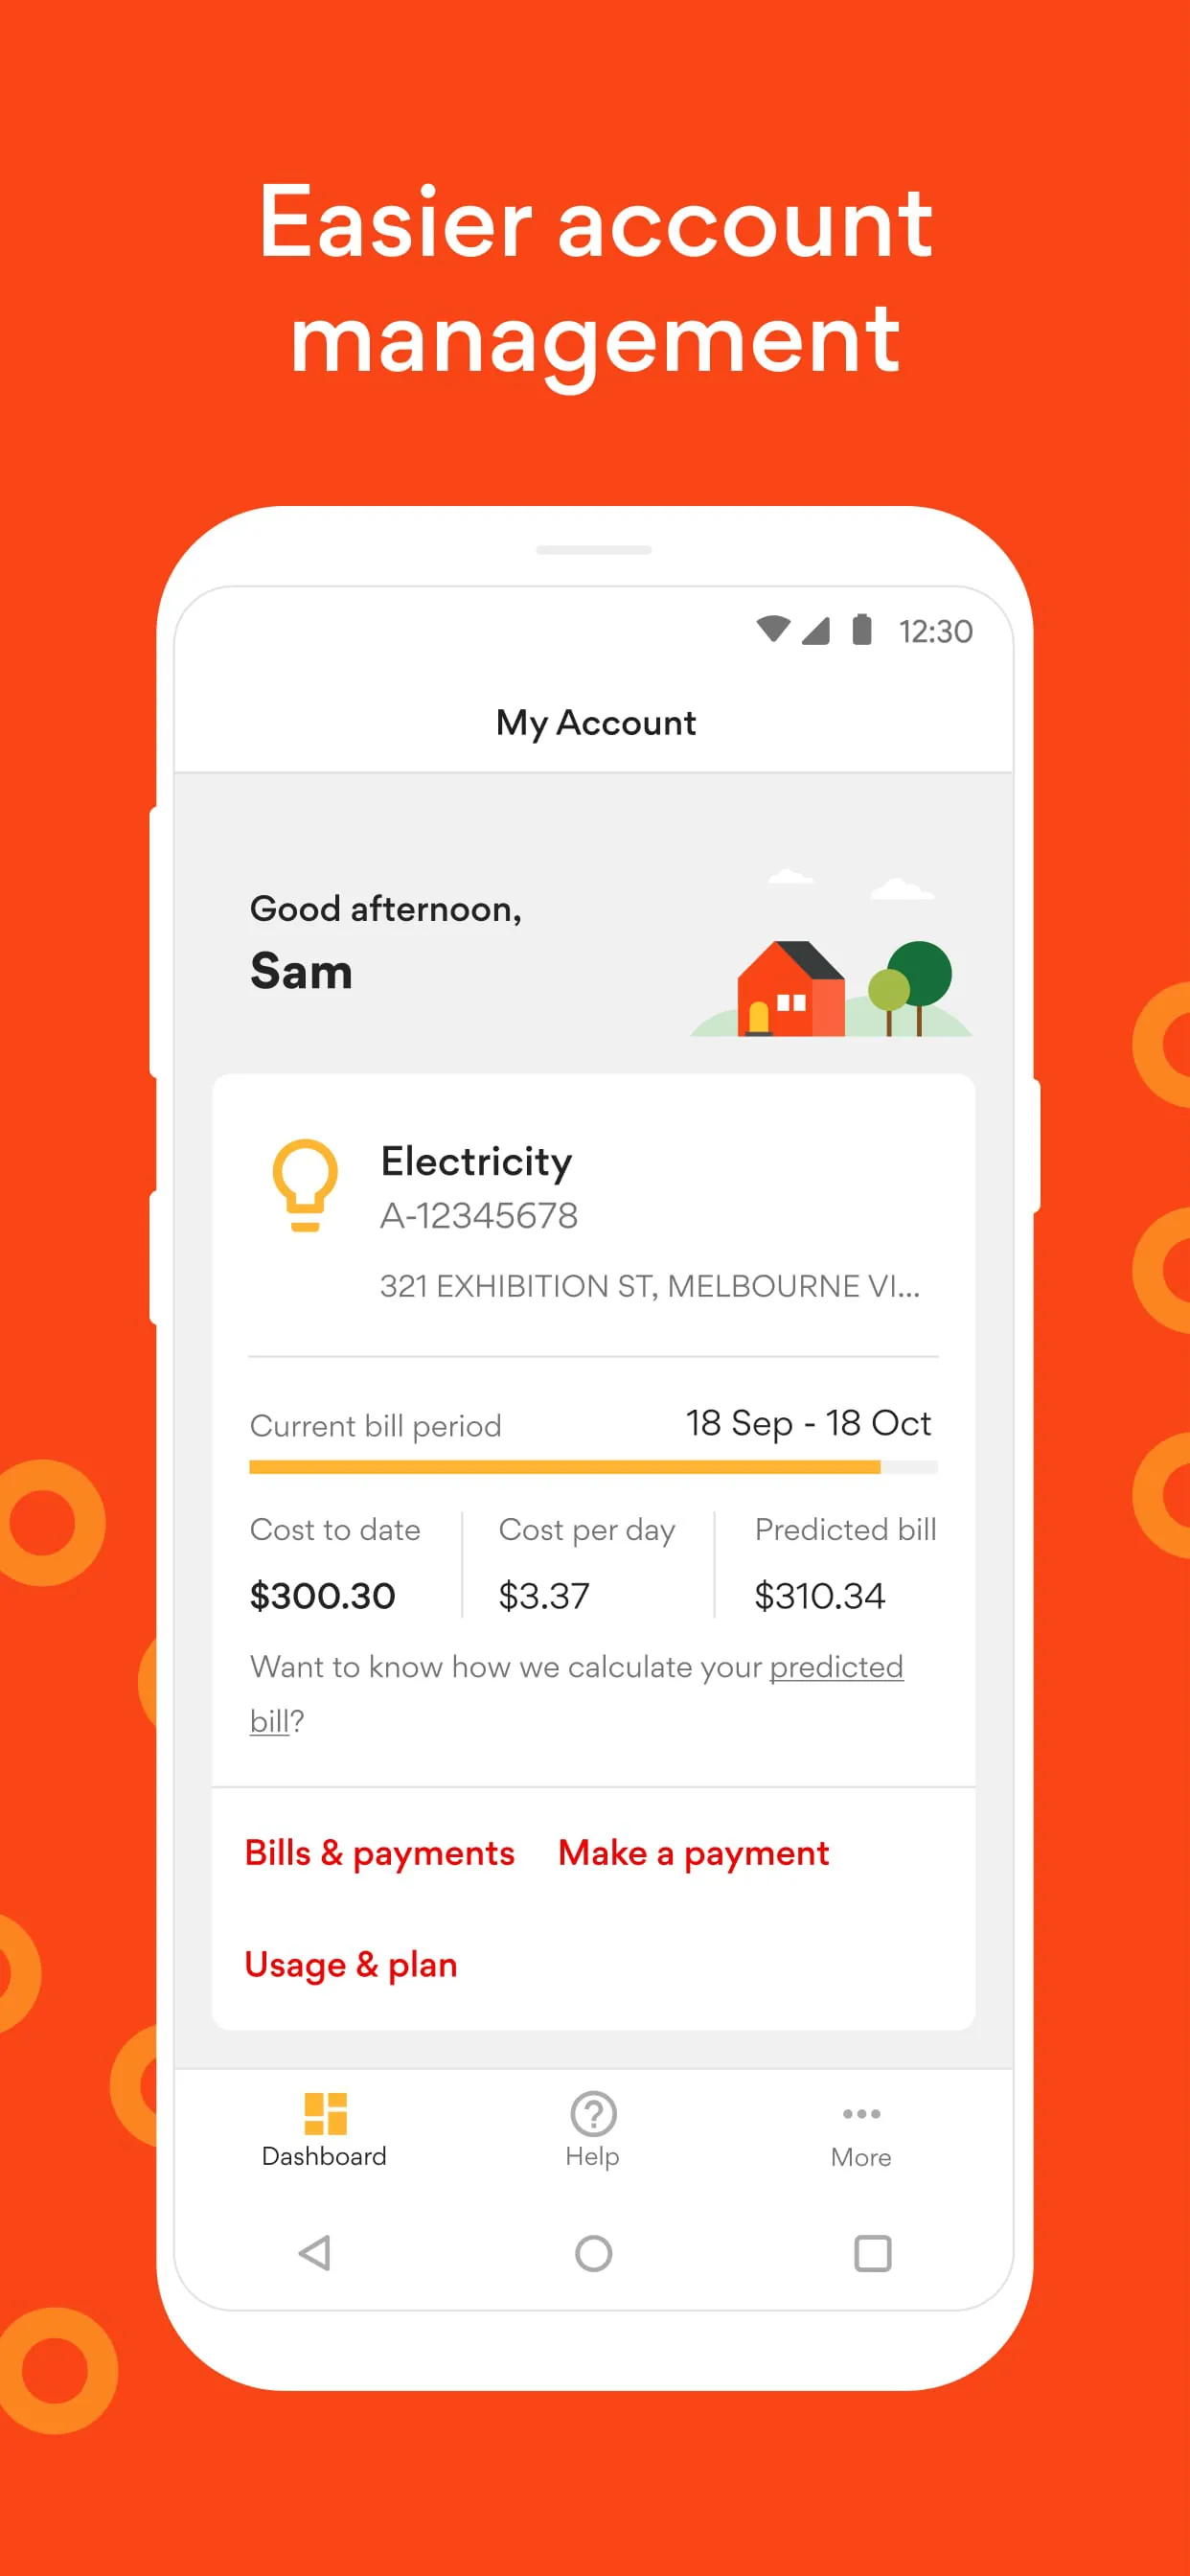Tap the My Account header

point(595,722)
